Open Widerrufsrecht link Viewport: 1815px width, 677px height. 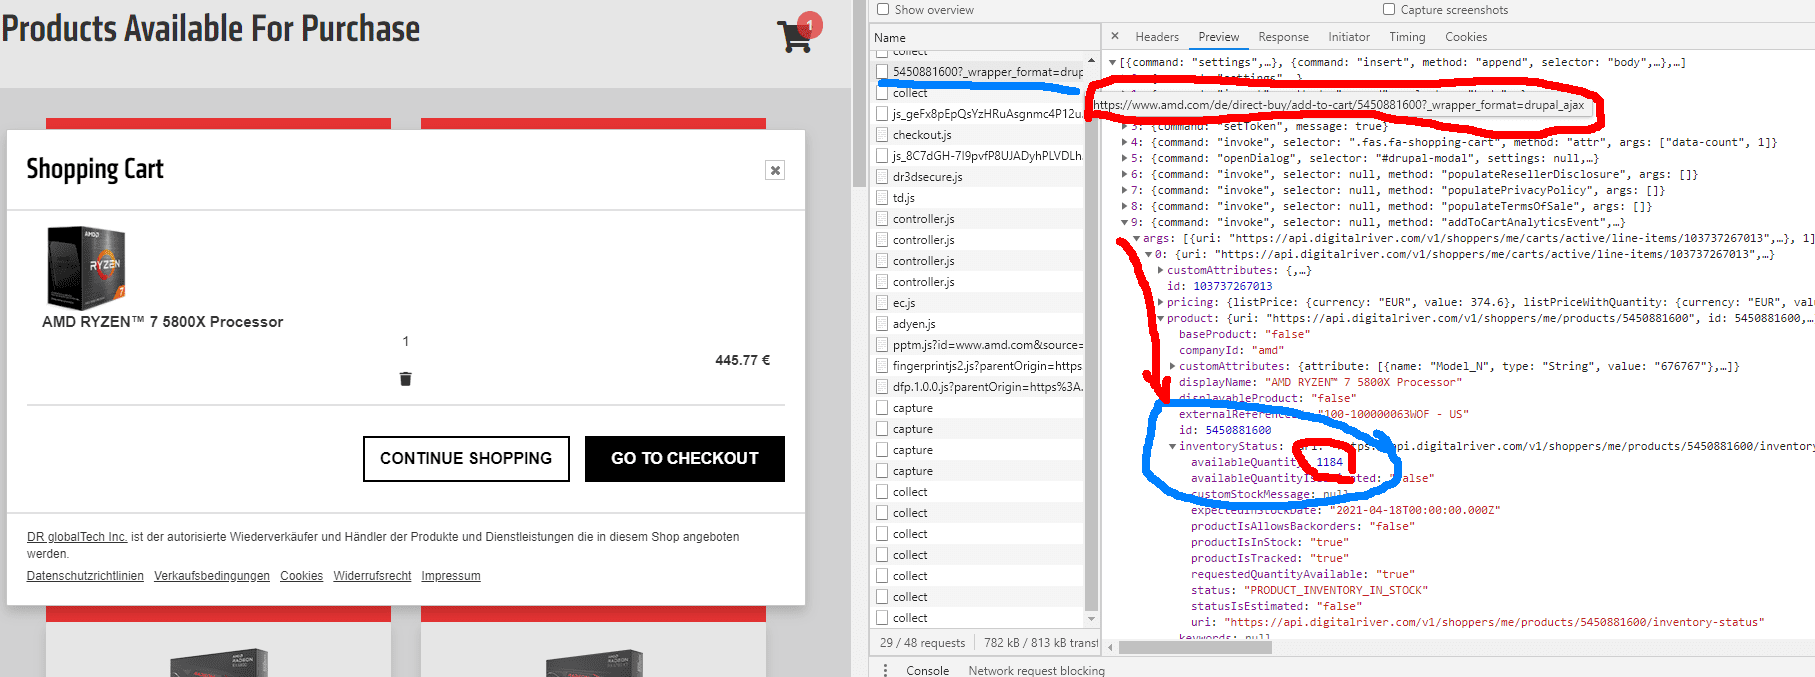pyautogui.click(x=372, y=576)
